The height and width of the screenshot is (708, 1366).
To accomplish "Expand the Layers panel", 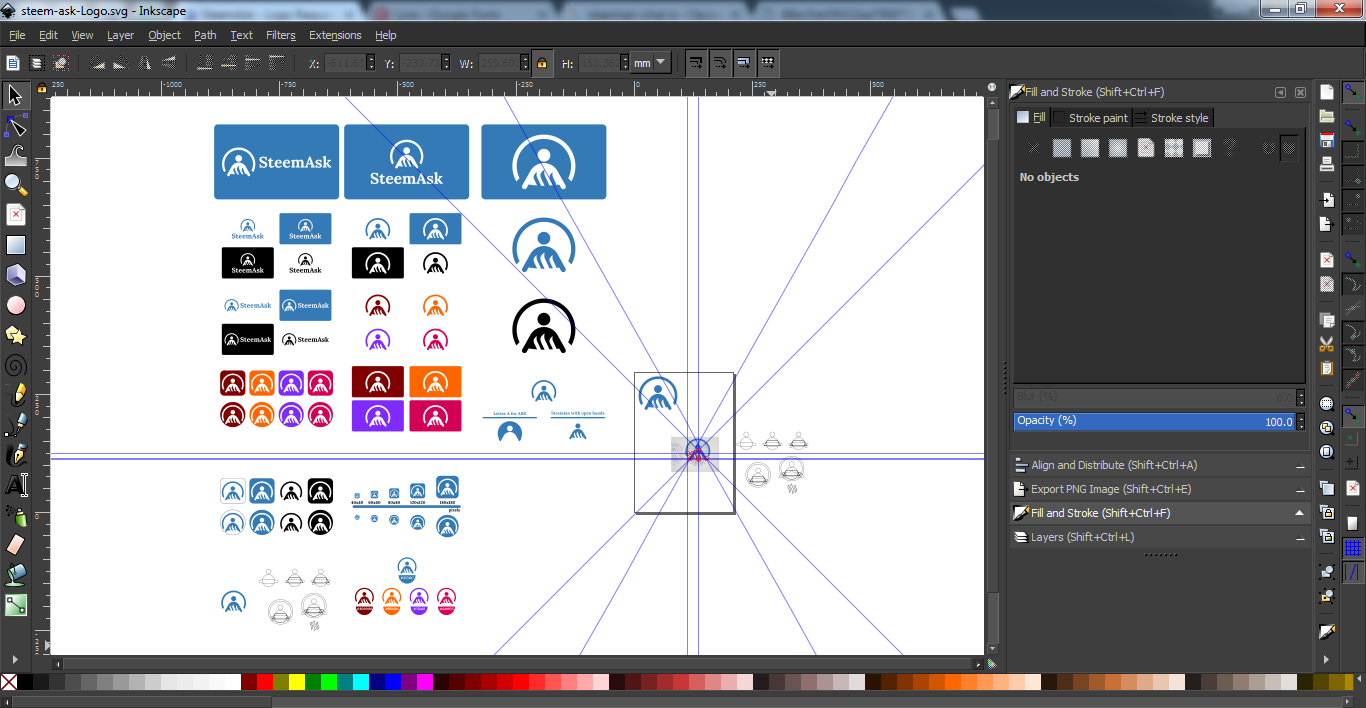I will click(1159, 537).
